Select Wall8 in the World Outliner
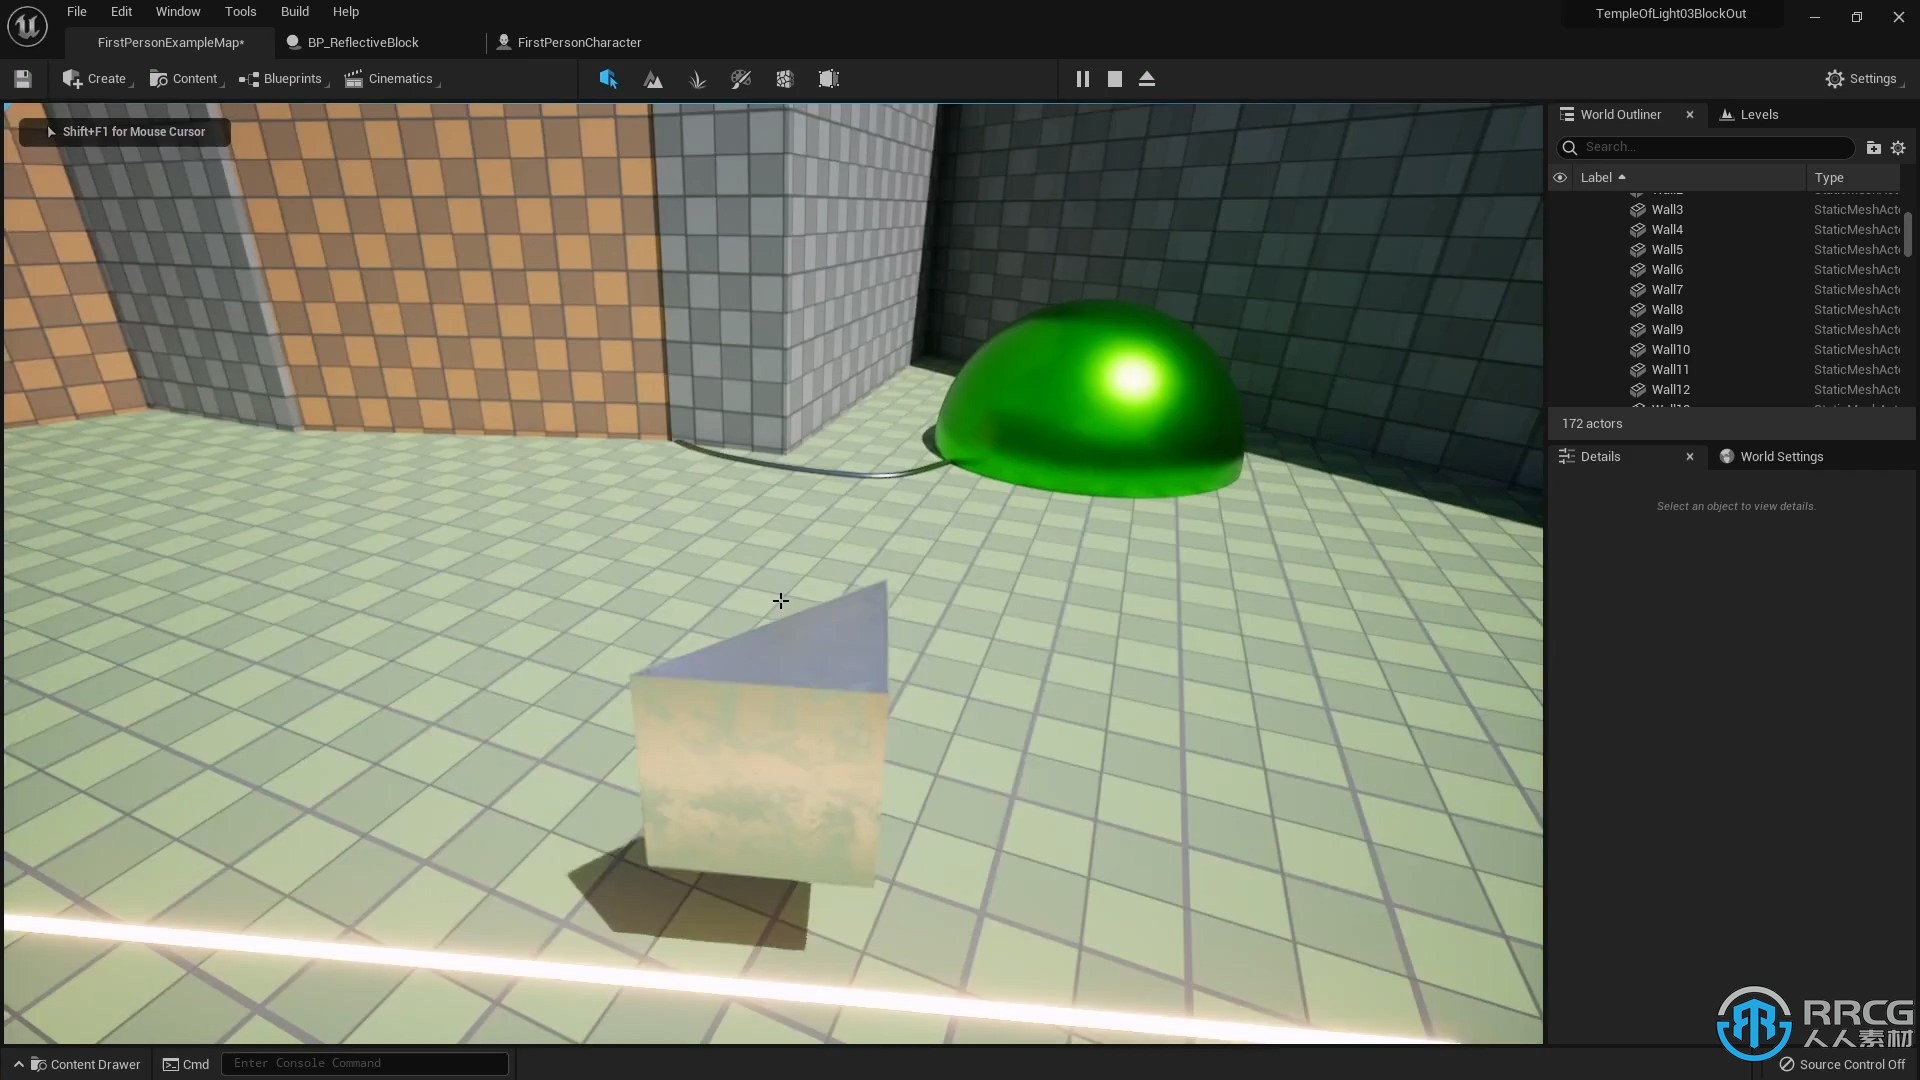The height and width of the screenshot is (1080, 1920). [x=1724, y=310]
